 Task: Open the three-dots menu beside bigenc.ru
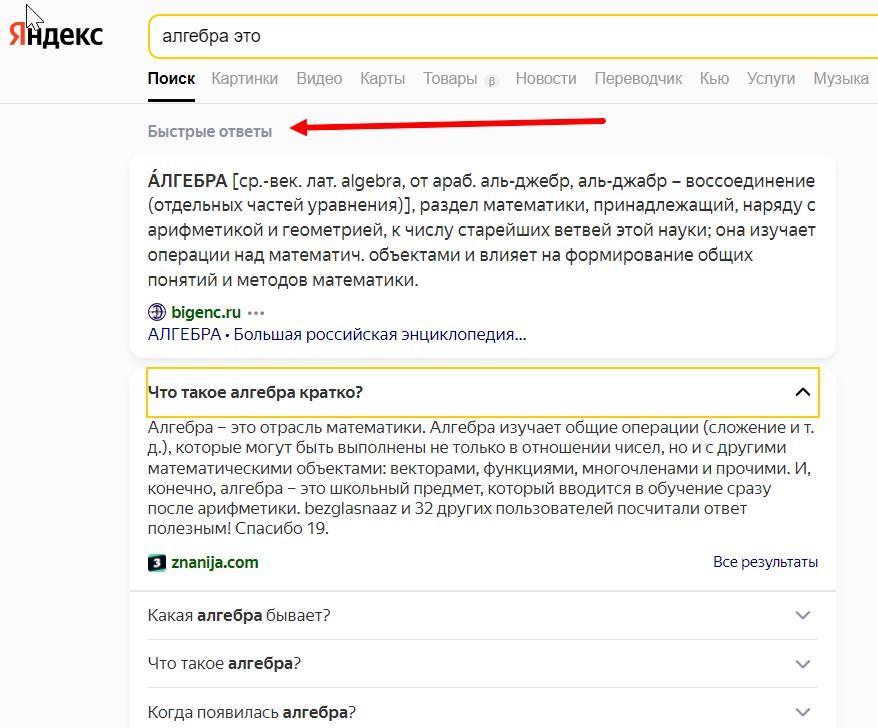257,312
